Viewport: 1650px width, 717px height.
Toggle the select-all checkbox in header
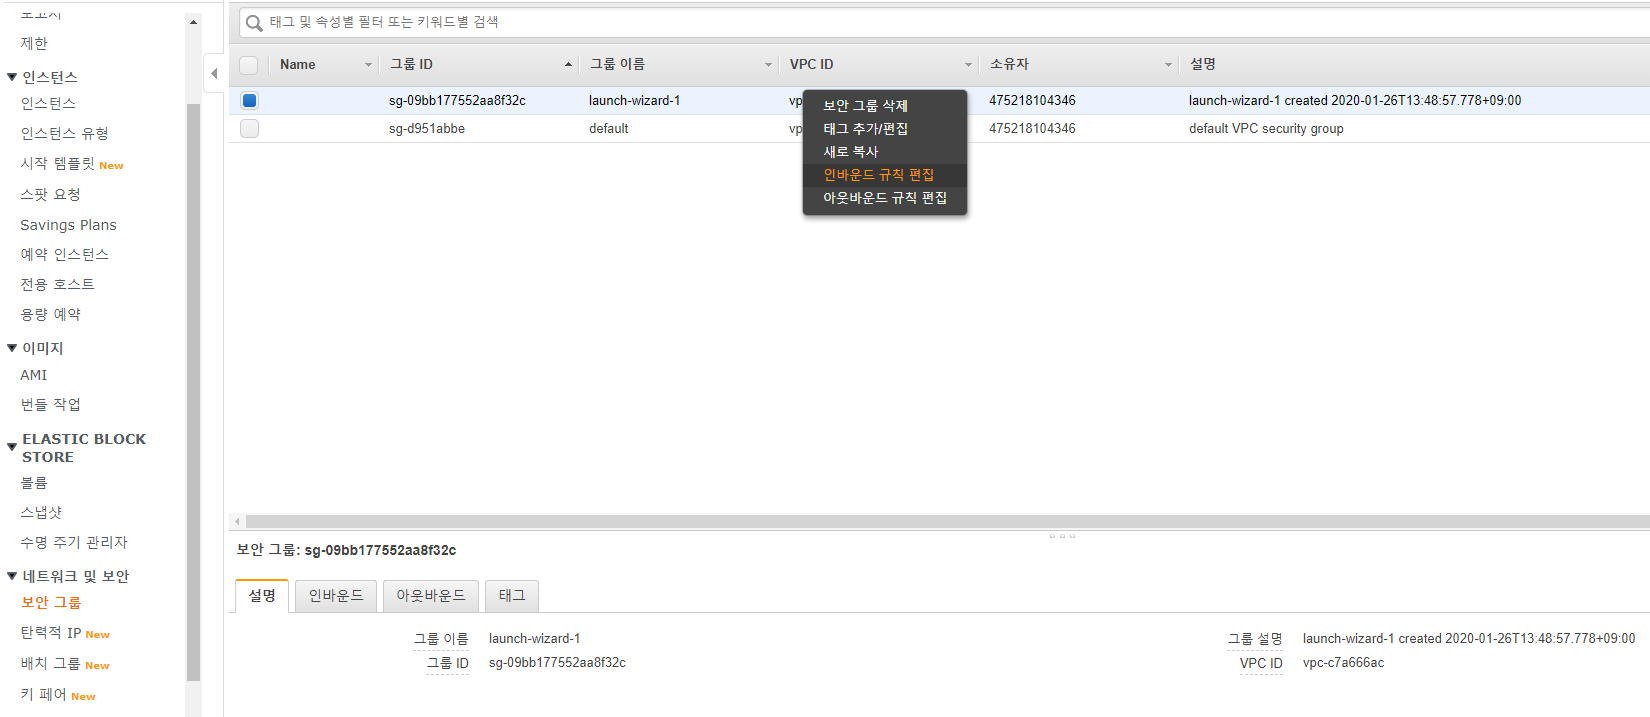tap(249, 65)
